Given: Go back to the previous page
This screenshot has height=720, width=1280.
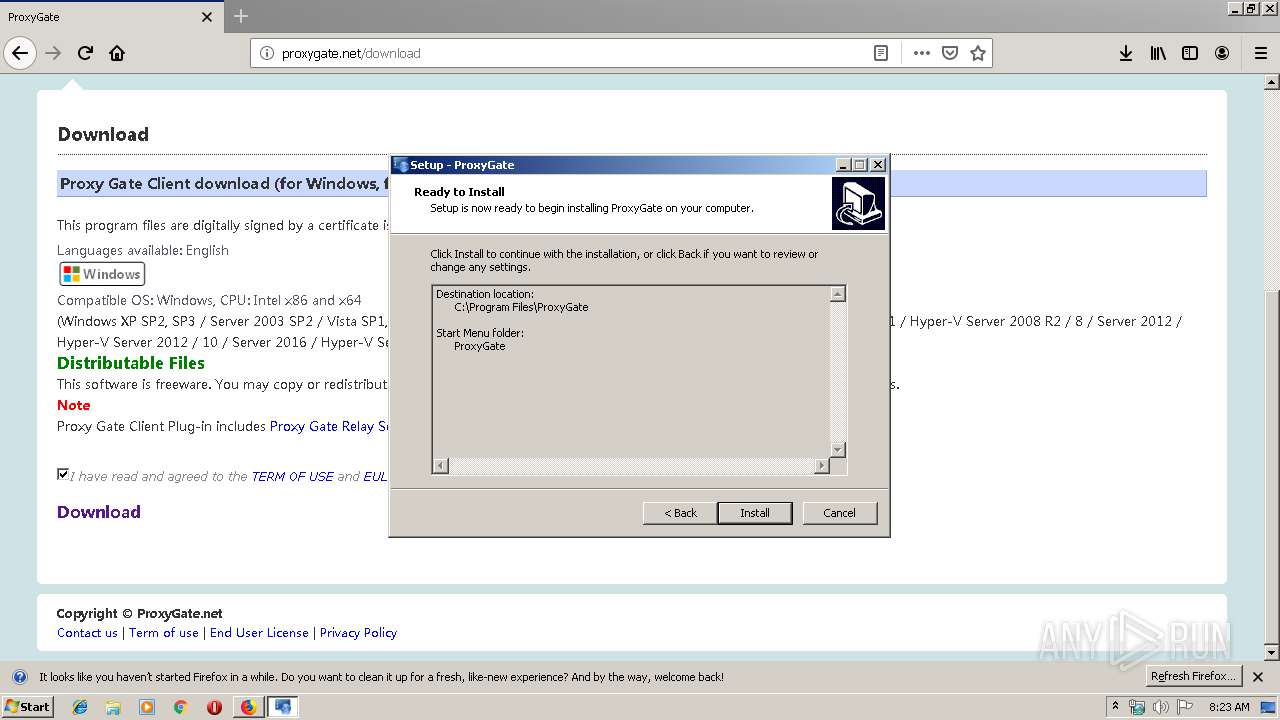Looking at the screenshot, I should click(x=20, y=53).
